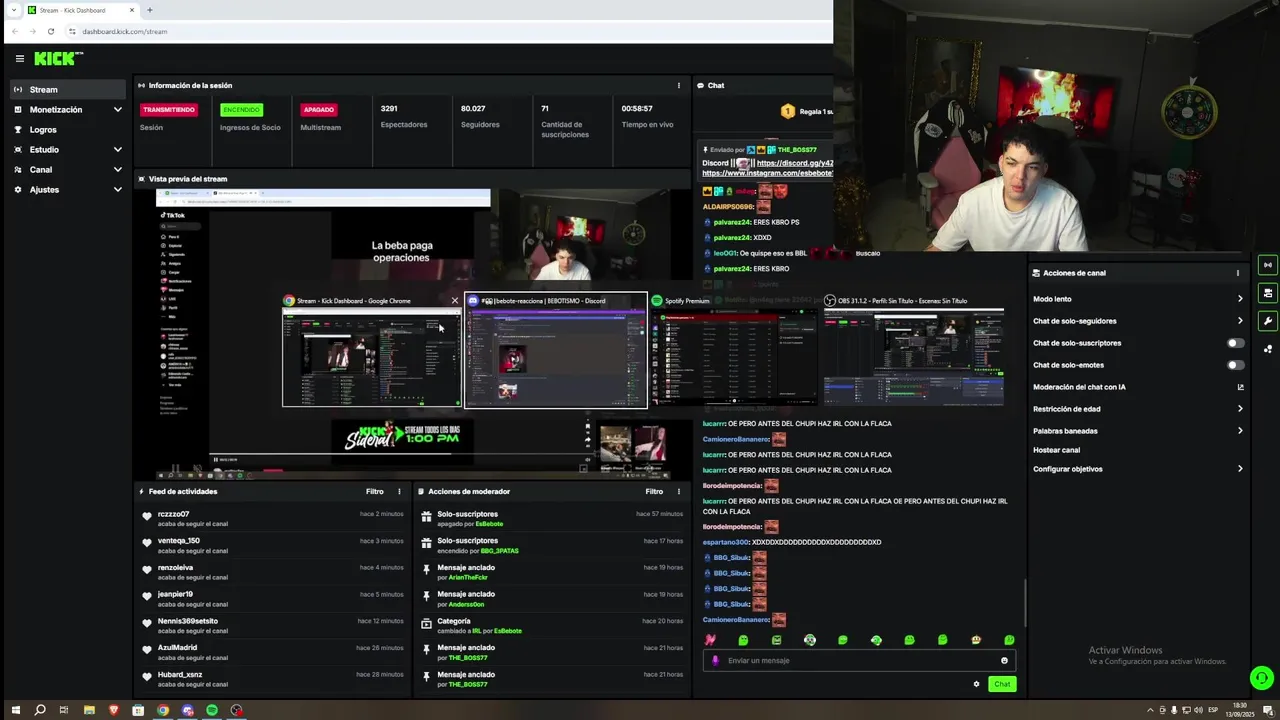
Task: Click the purple mic icon in message box
Action: [x=715, y=660]
